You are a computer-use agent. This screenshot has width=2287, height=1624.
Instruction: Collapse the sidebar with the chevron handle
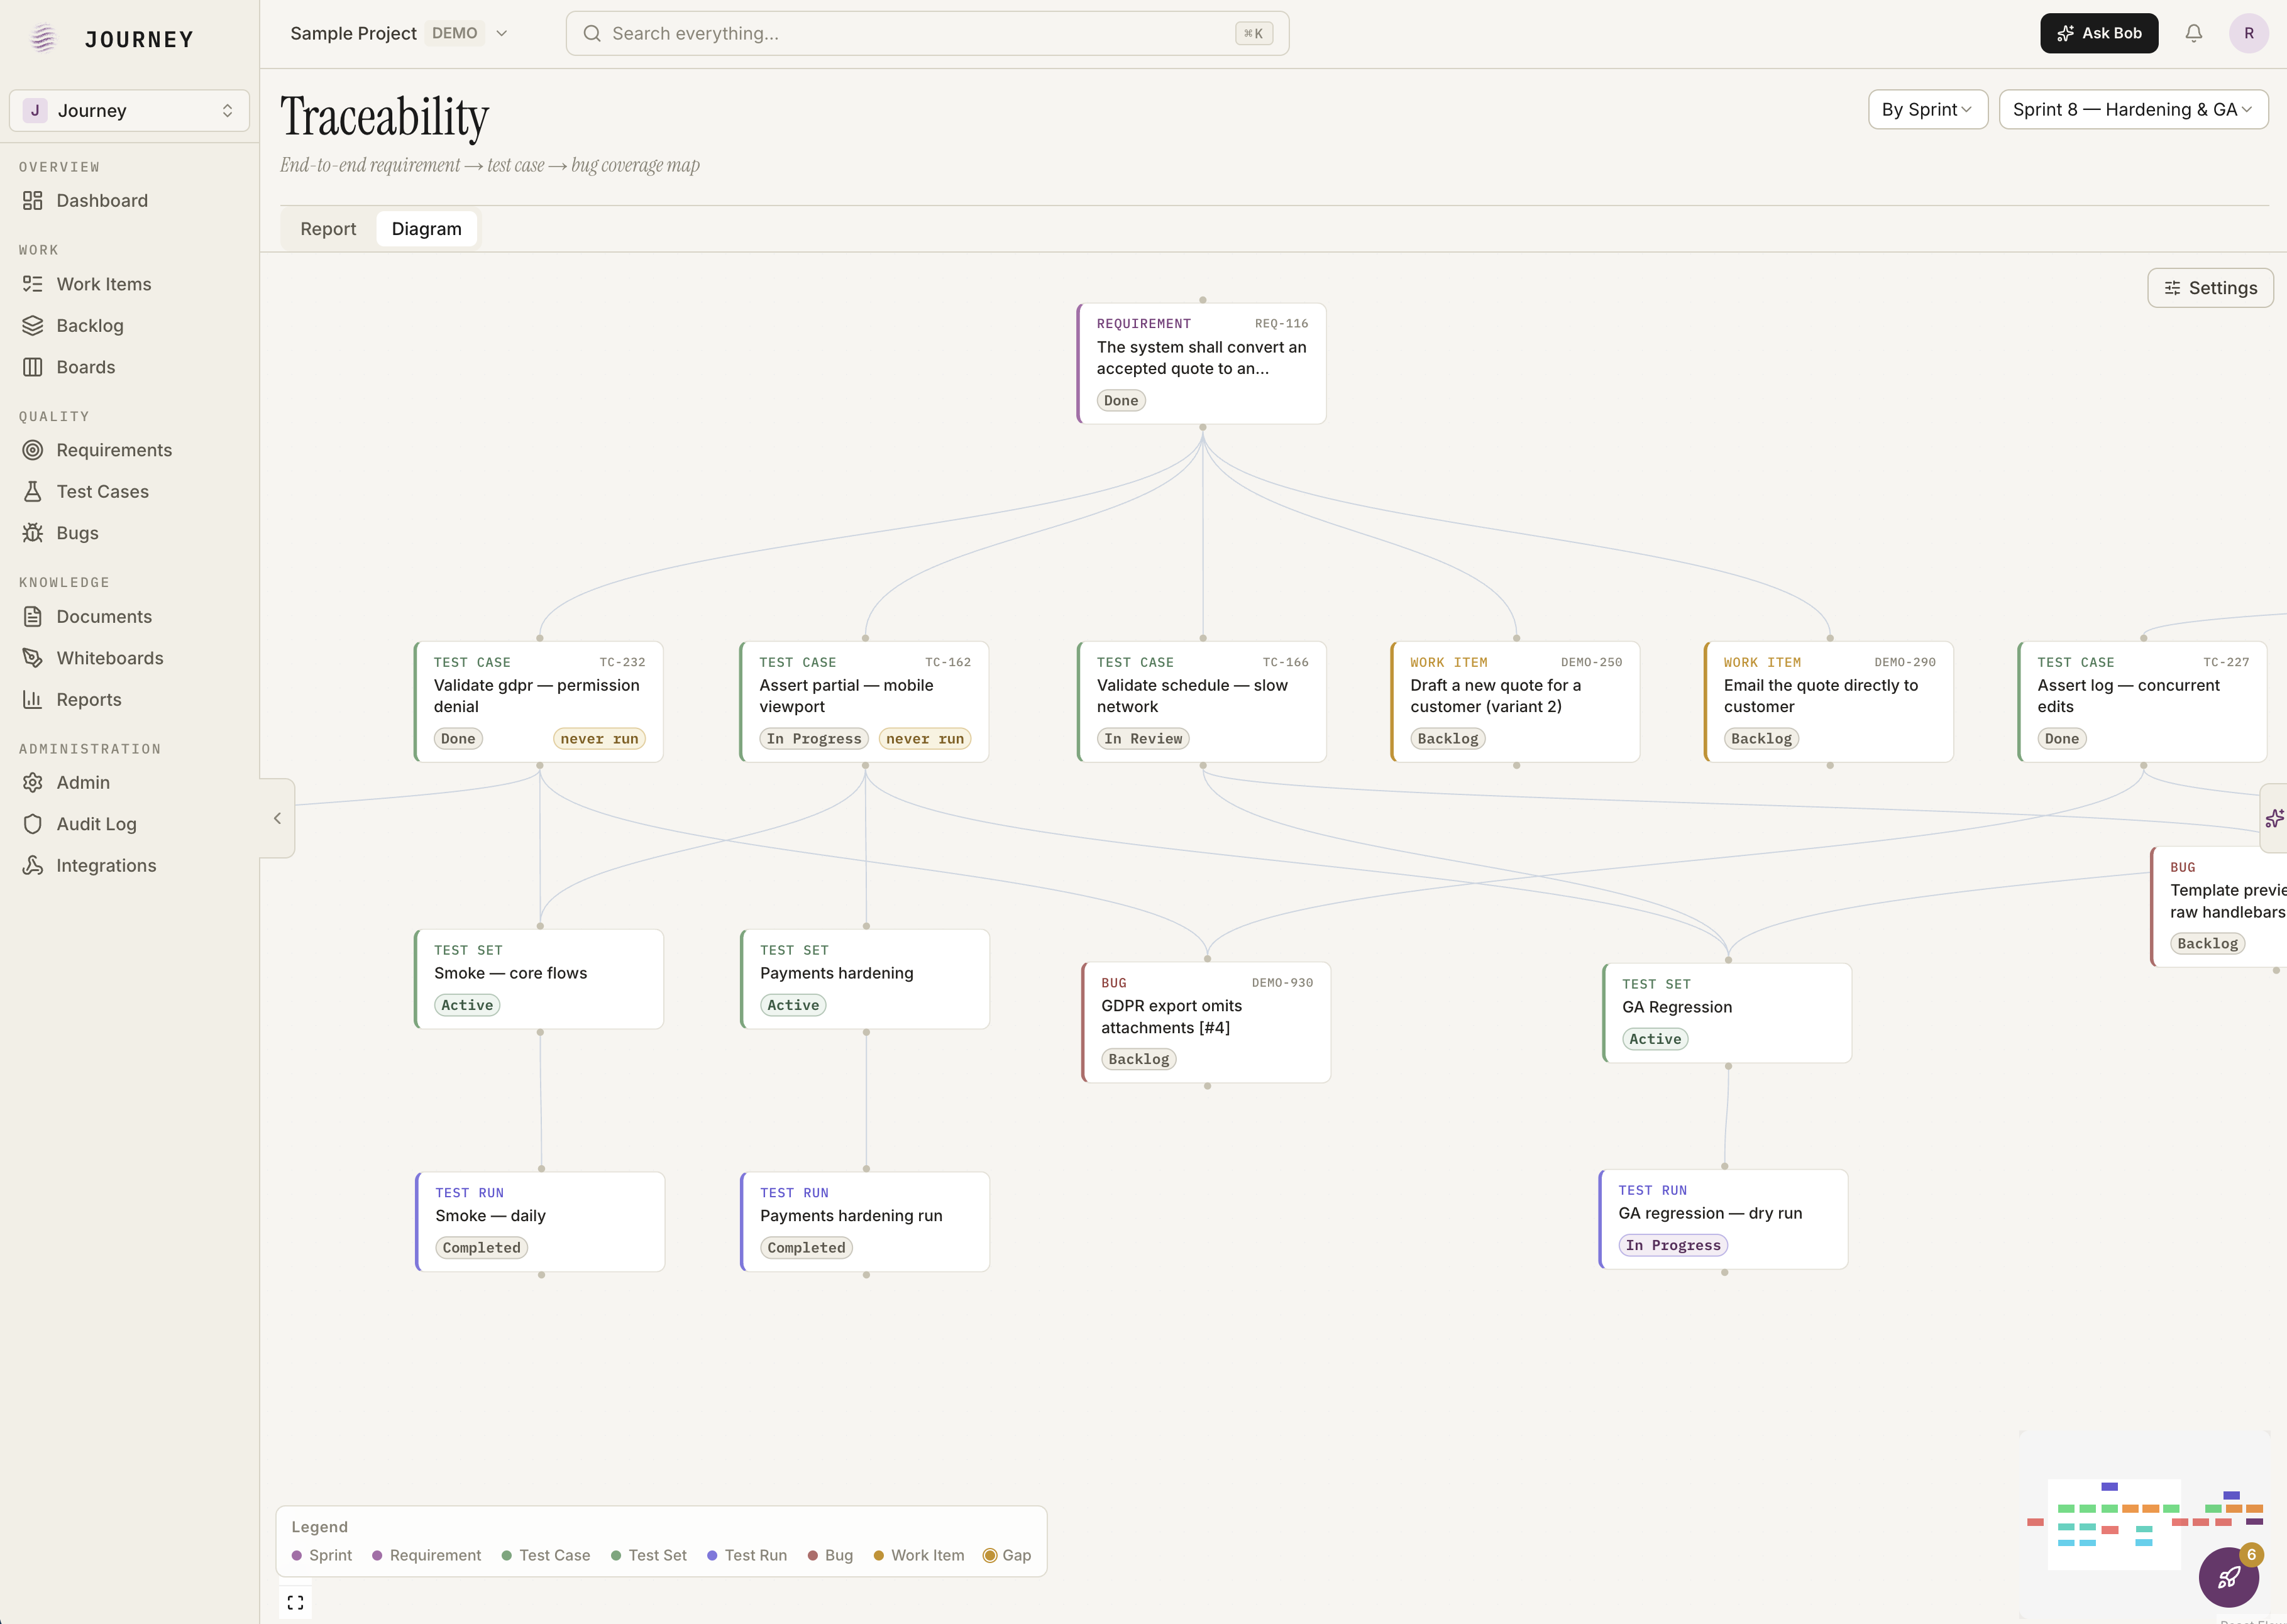pos(277,818)
